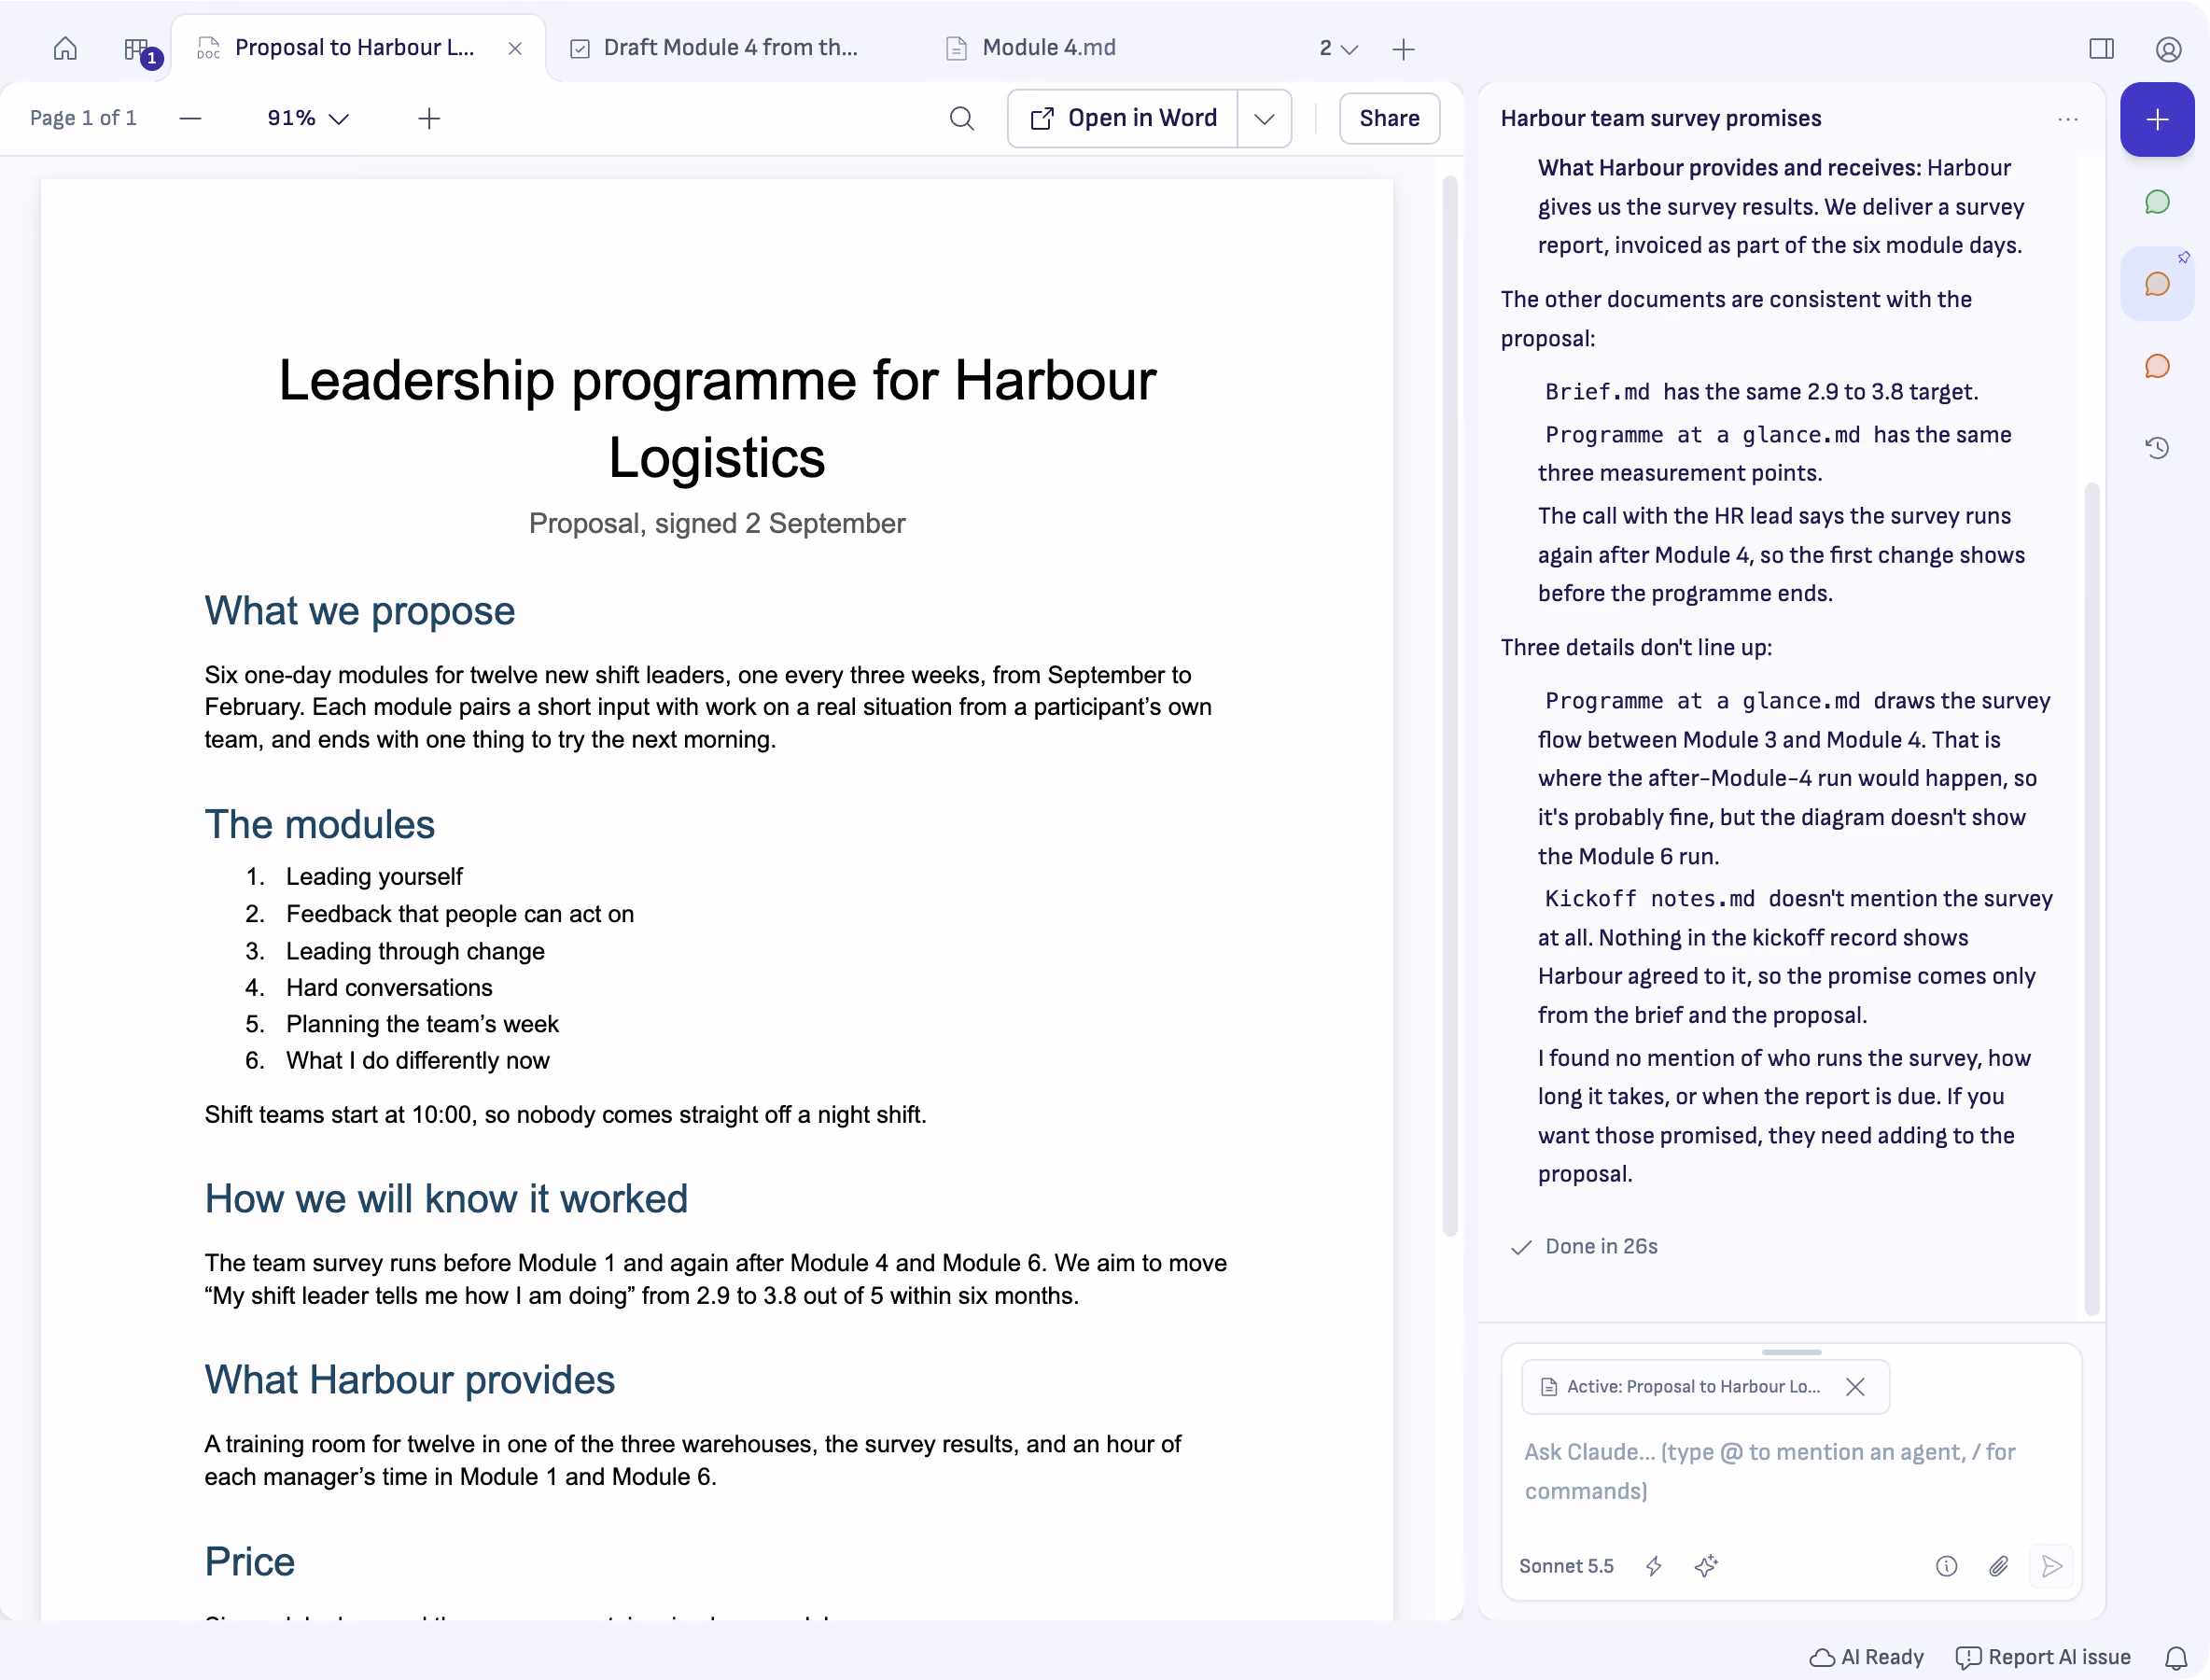Add a new tab with plus icon

[1403, 49]
